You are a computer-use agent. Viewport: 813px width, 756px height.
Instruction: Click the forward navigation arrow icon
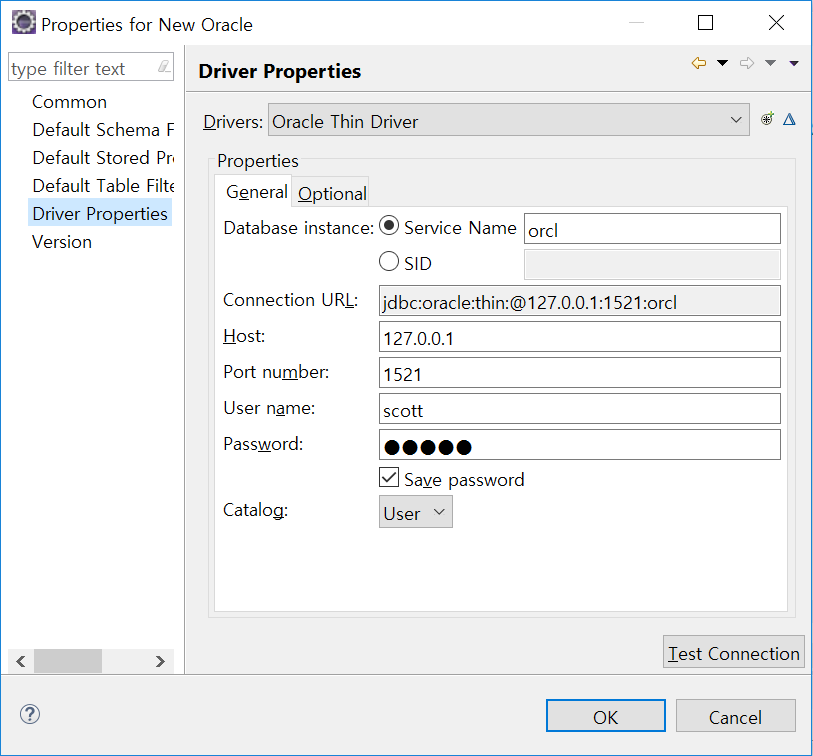click(x=747, y=63)
